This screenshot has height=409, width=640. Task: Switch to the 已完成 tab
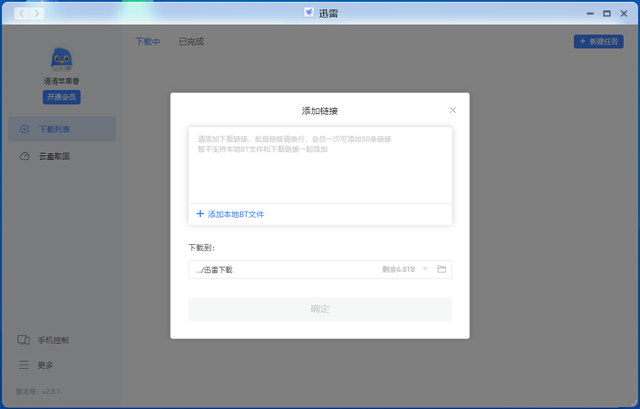point(191,42)
